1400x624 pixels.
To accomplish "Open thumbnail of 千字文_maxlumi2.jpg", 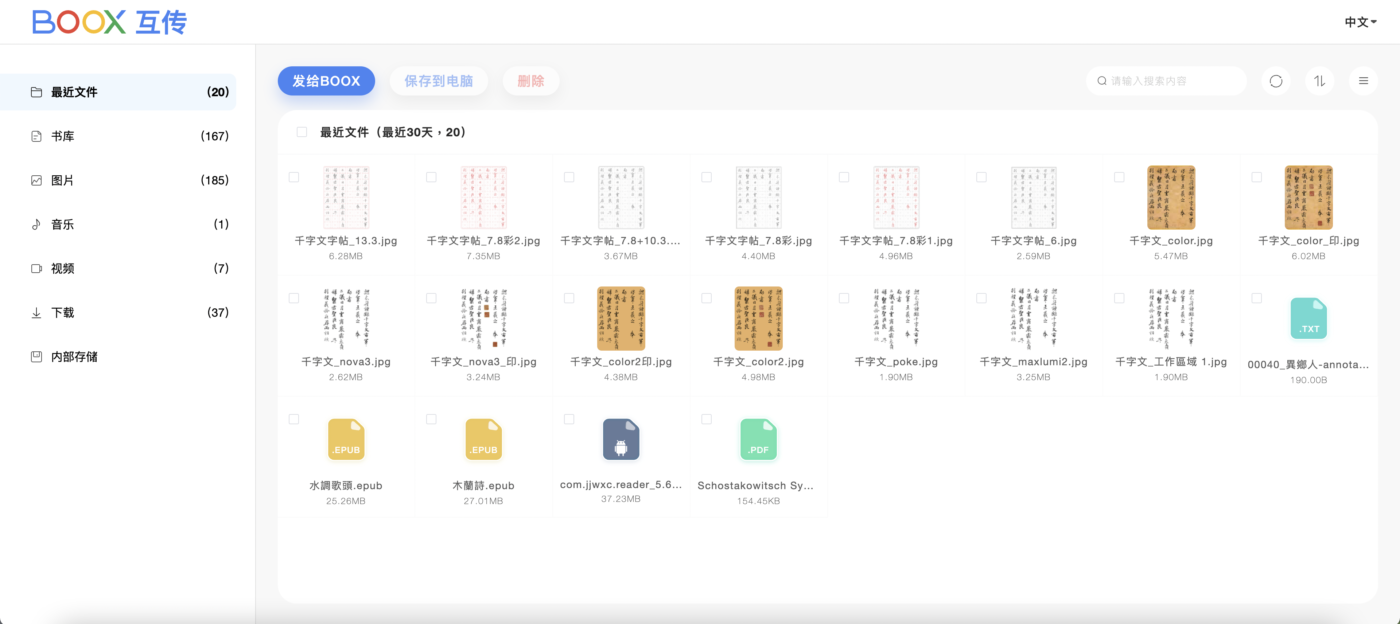I will [x=1033, y=318].
